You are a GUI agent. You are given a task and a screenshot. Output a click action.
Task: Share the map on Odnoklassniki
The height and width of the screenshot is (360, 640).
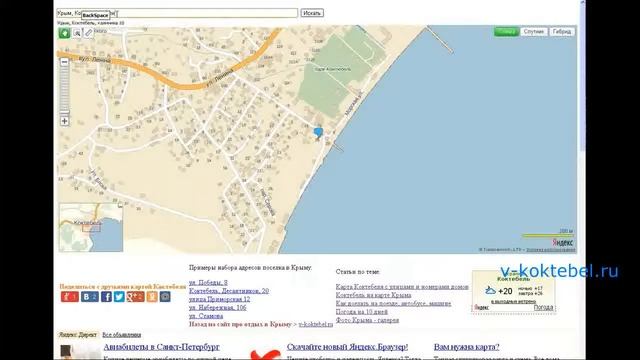tap(152, 297)
